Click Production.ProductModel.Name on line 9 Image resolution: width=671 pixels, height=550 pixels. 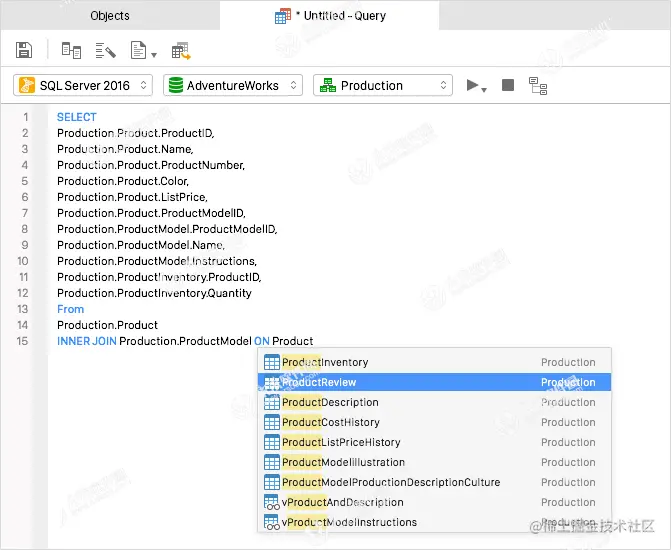(141, 245)
